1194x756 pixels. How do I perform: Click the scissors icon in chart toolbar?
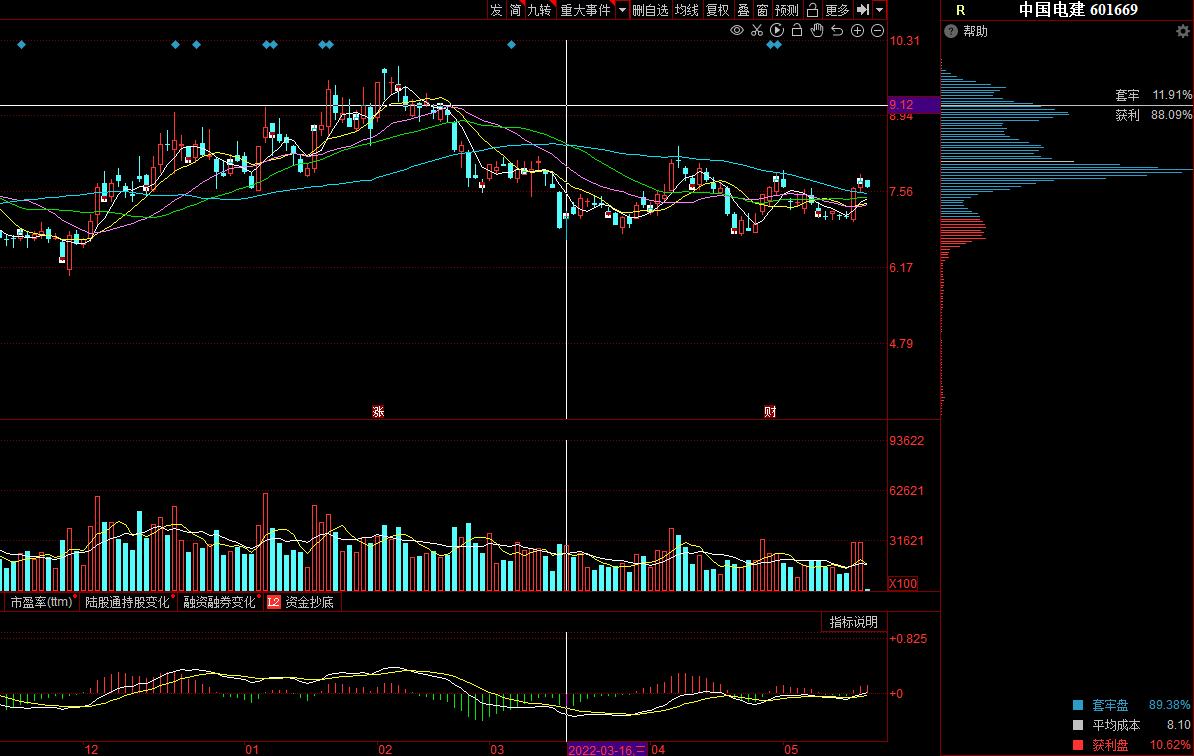[757, 31]
